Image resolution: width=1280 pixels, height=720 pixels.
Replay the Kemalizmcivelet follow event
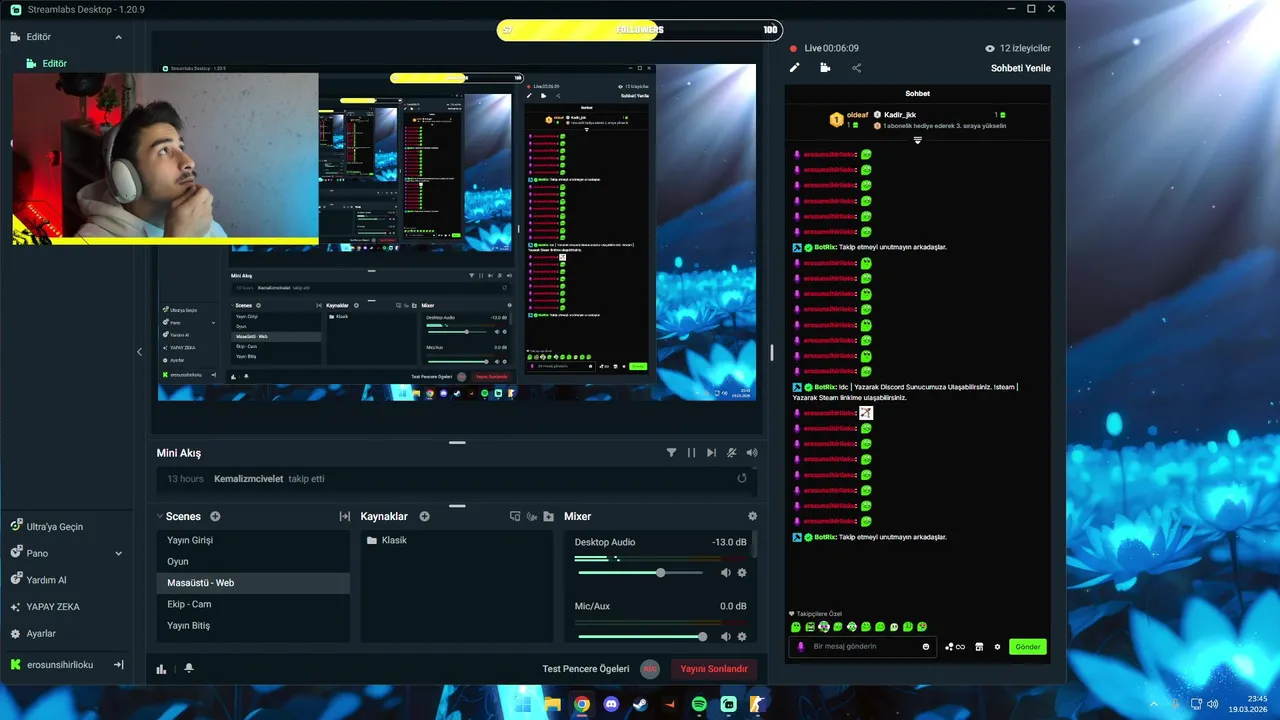click(741, 479)
